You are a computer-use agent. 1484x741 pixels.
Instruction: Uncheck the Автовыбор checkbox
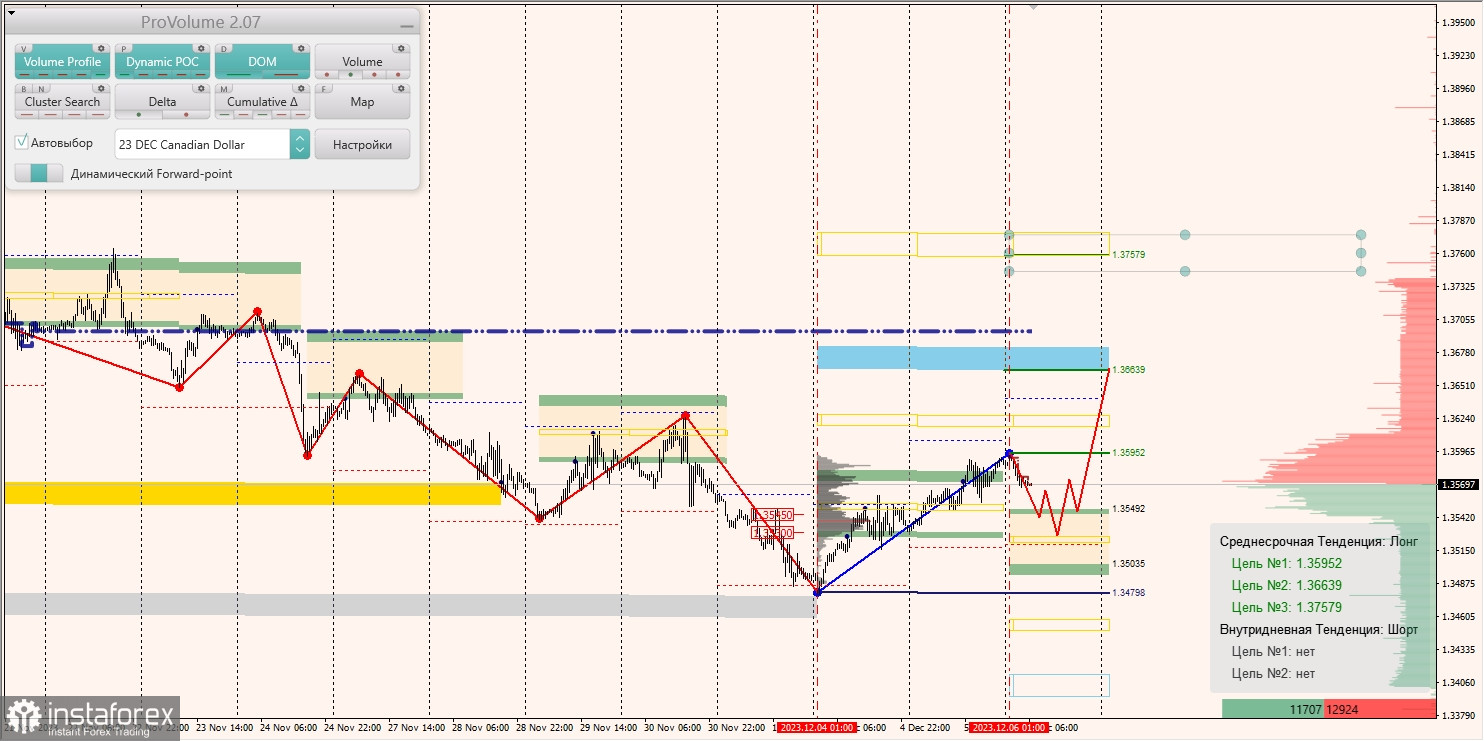point(21,142)
